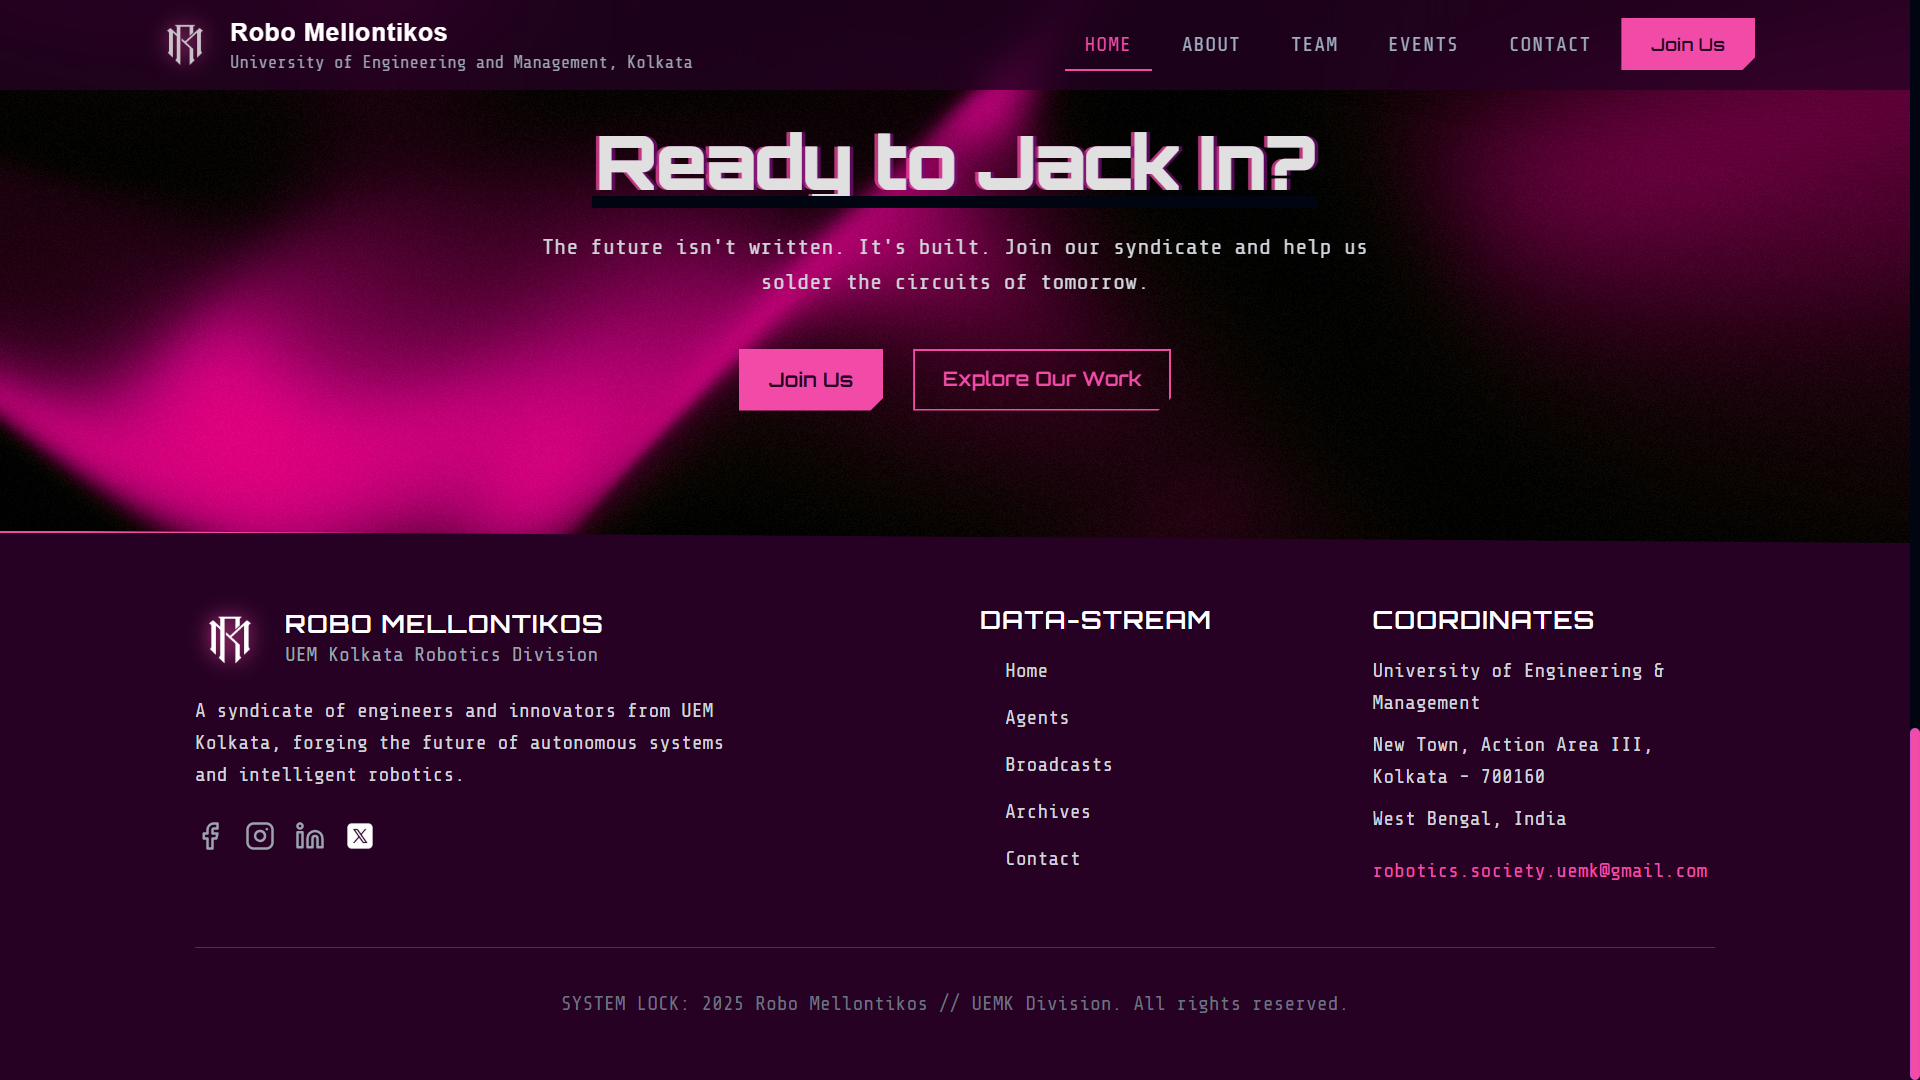This screenshot has width=1920, height=1080.
Task: Go to the TEAM nav item
Action: coord(1314,45)
